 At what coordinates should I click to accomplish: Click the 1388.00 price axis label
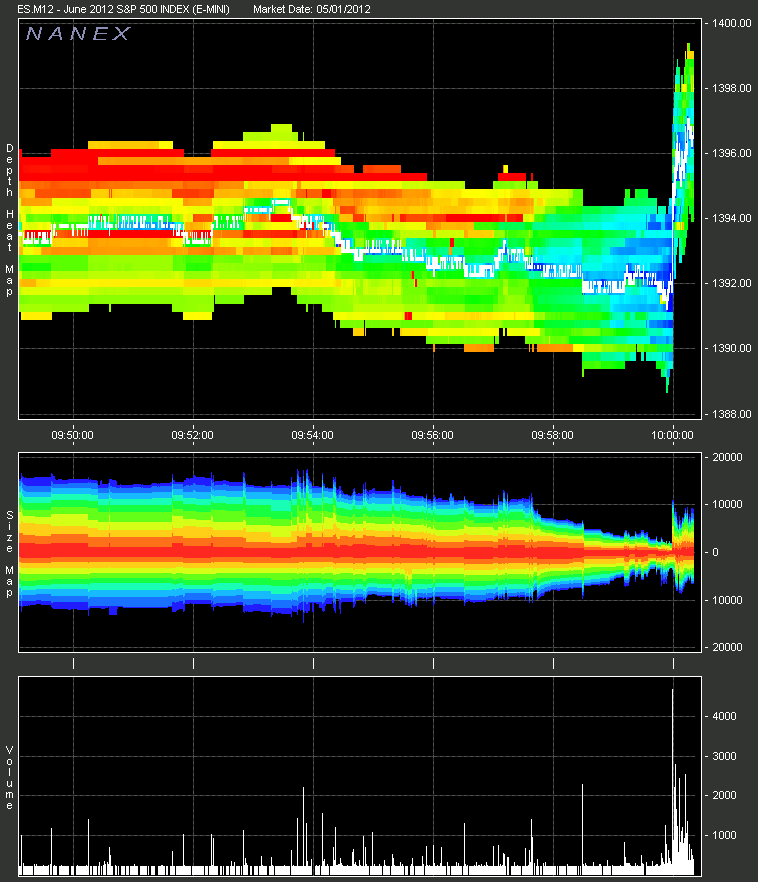731,414
